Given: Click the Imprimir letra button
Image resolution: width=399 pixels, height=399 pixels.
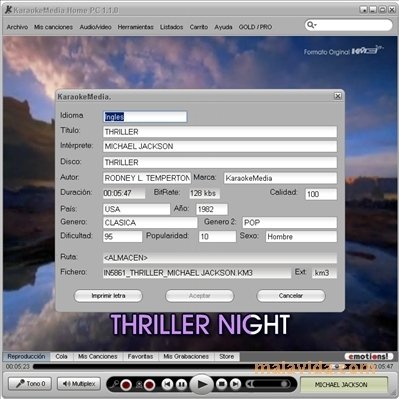Looking at the screenshot, I should click(108, 296).
